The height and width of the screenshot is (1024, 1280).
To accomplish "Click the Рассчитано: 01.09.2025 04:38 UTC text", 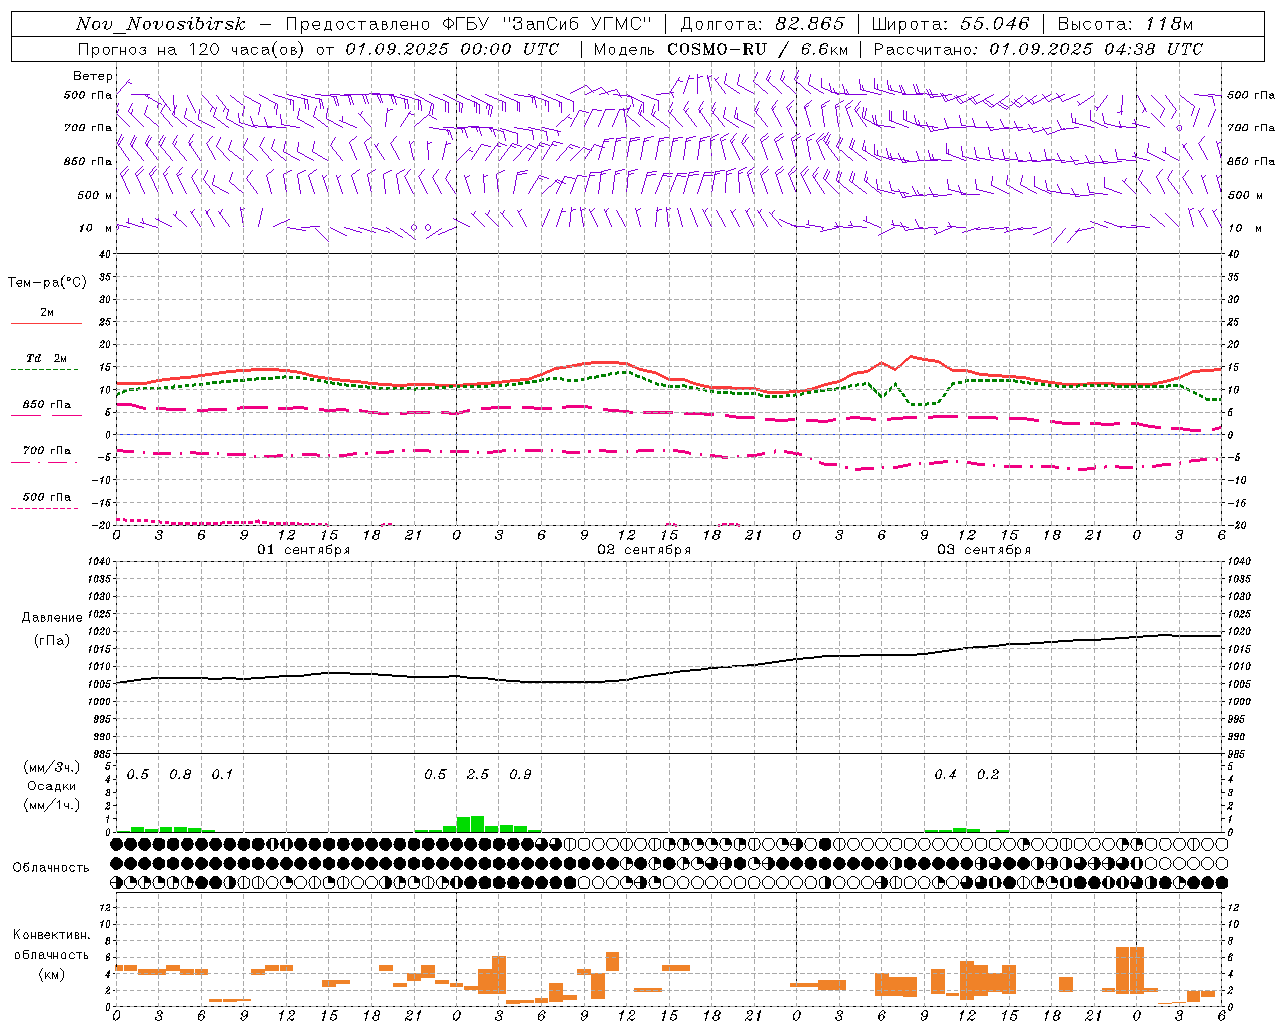I will tap(1038, 49).
